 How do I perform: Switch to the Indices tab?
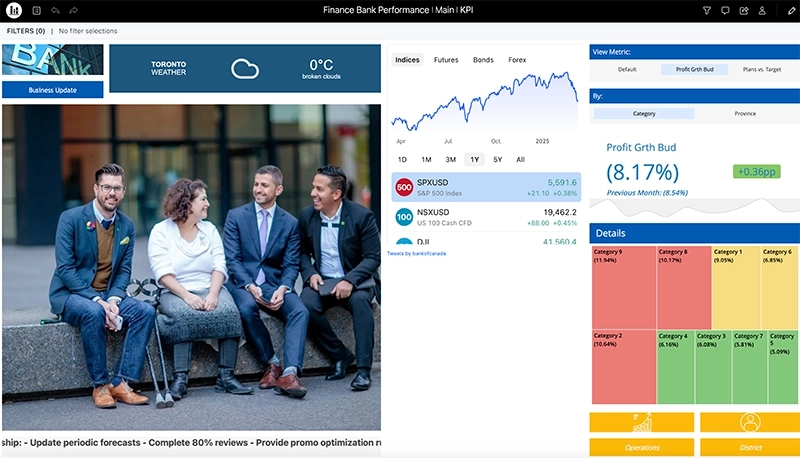(407, 60)
